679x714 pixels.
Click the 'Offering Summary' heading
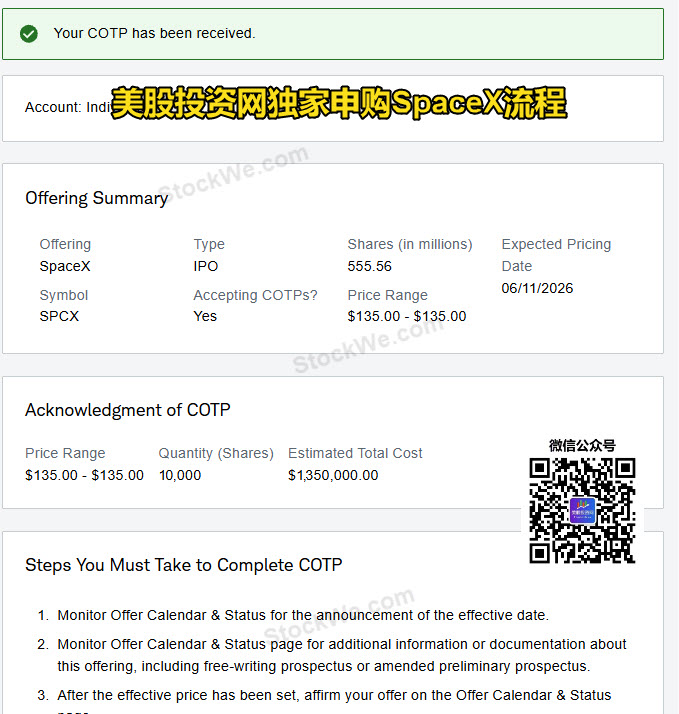click(97, 198)
